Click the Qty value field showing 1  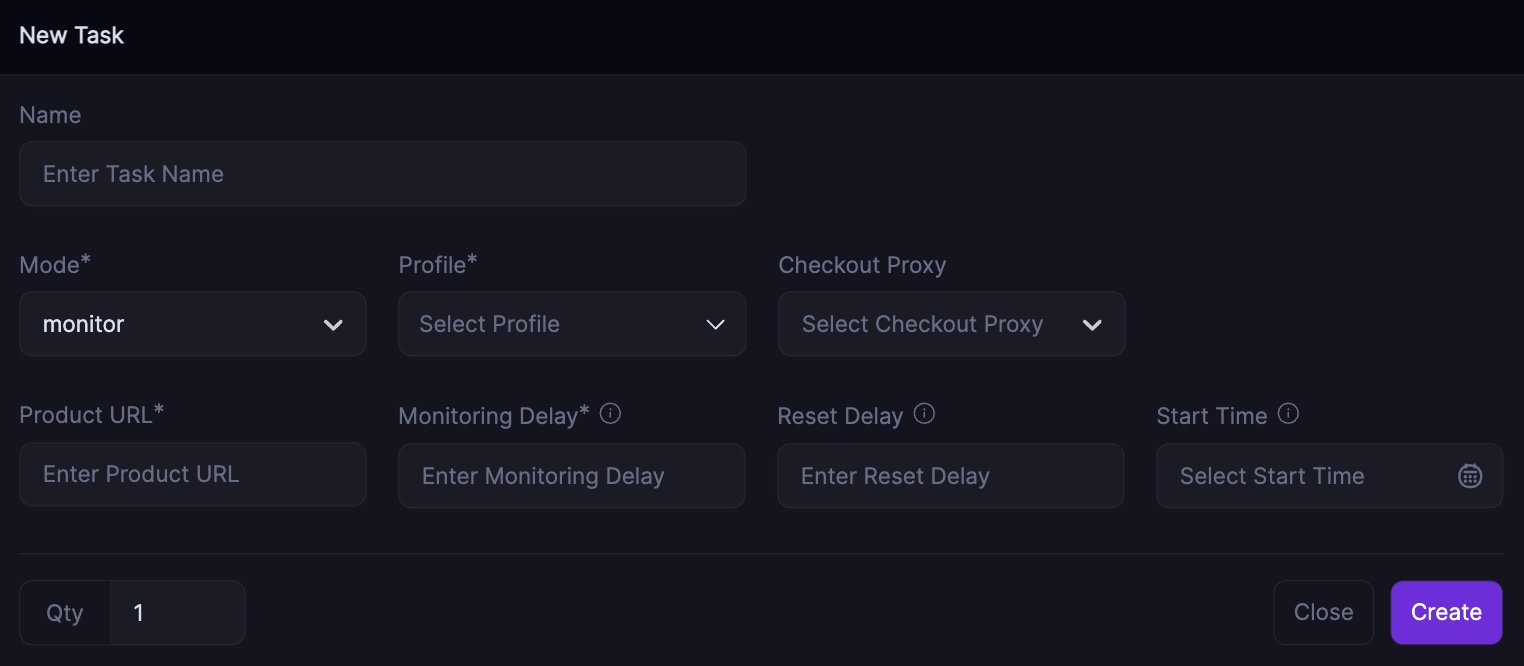[178, 612]
